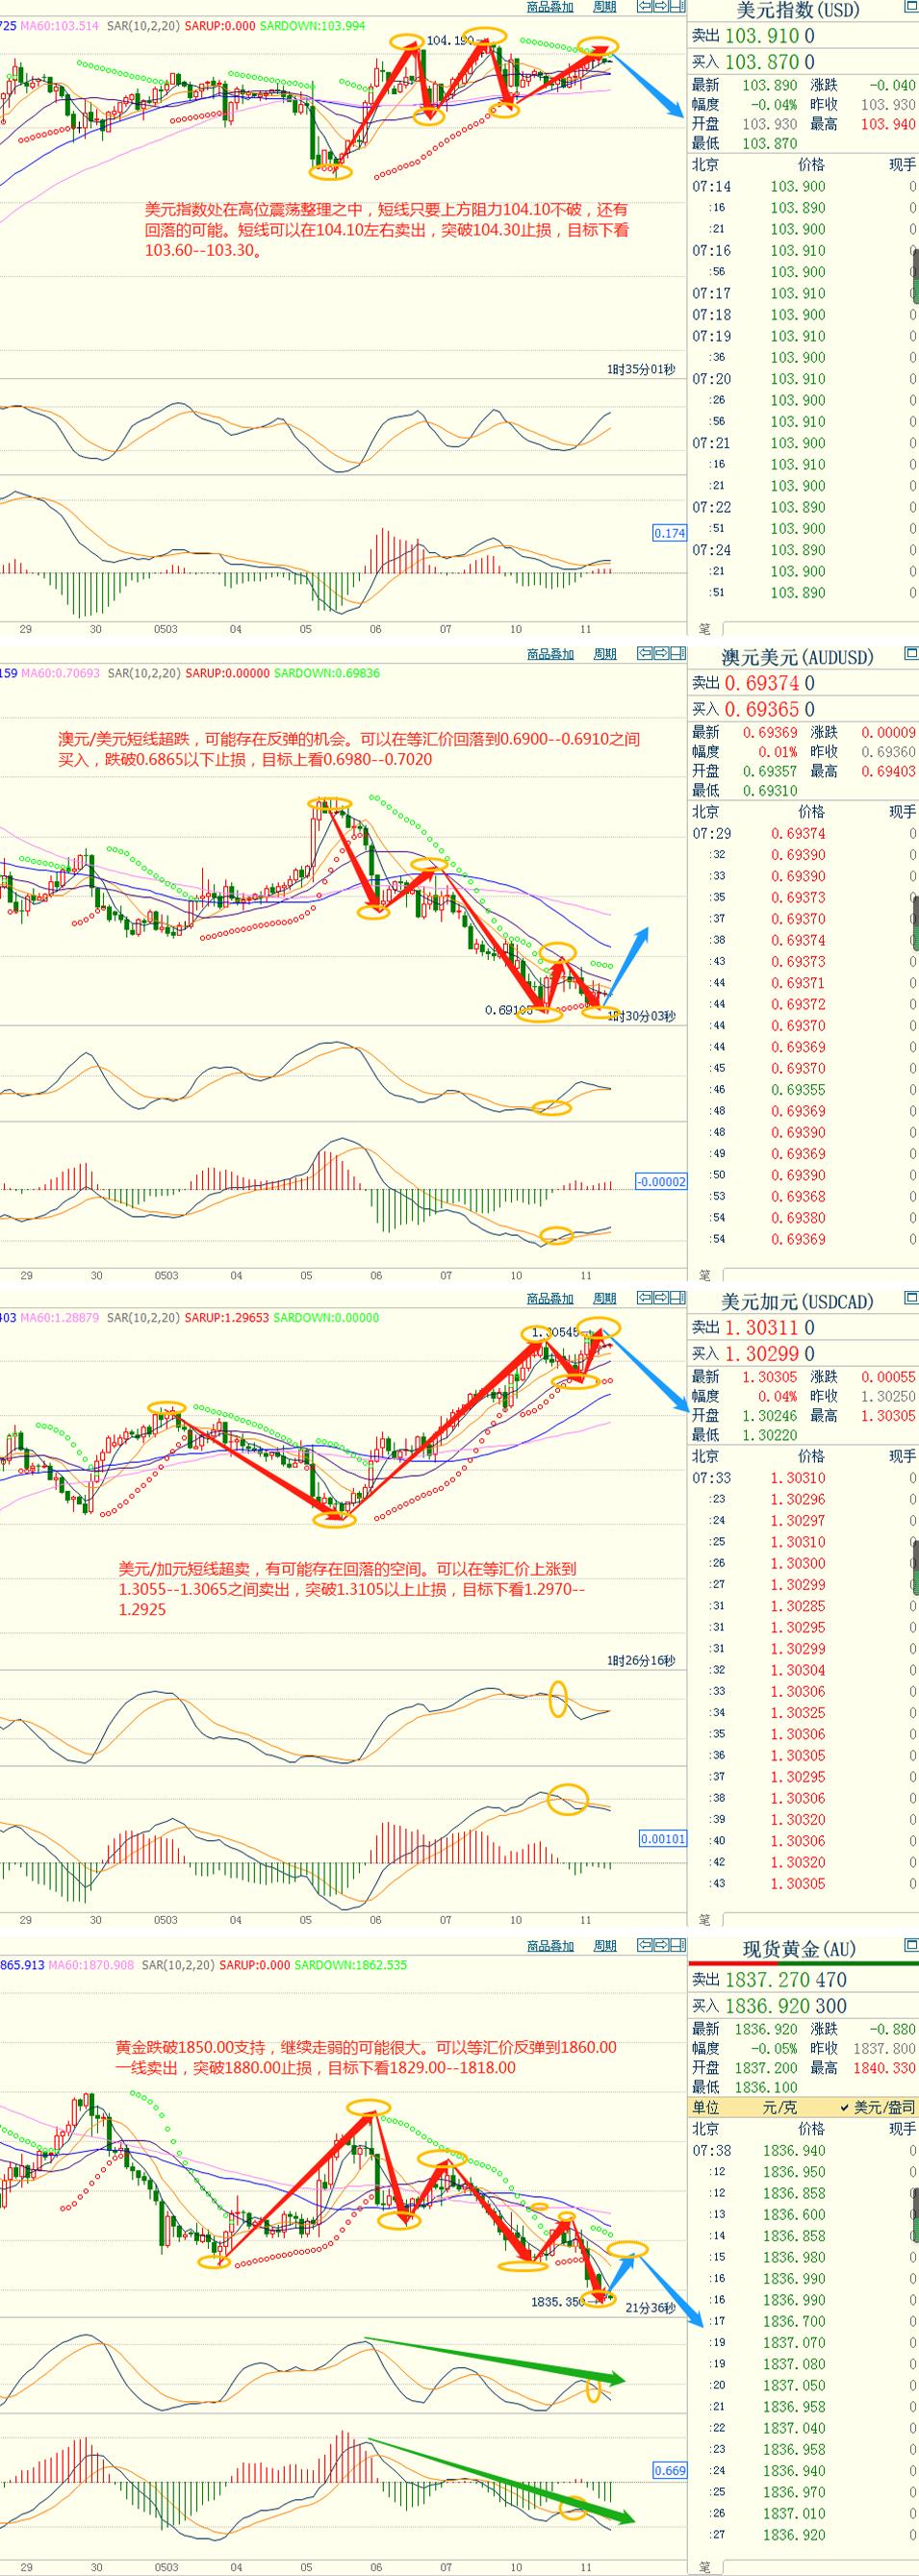Viewport: 919px width, 2576px height.
Task: Click the SARUP:1.29653 label on the USDCAD chart
Action: [227, 1318]
